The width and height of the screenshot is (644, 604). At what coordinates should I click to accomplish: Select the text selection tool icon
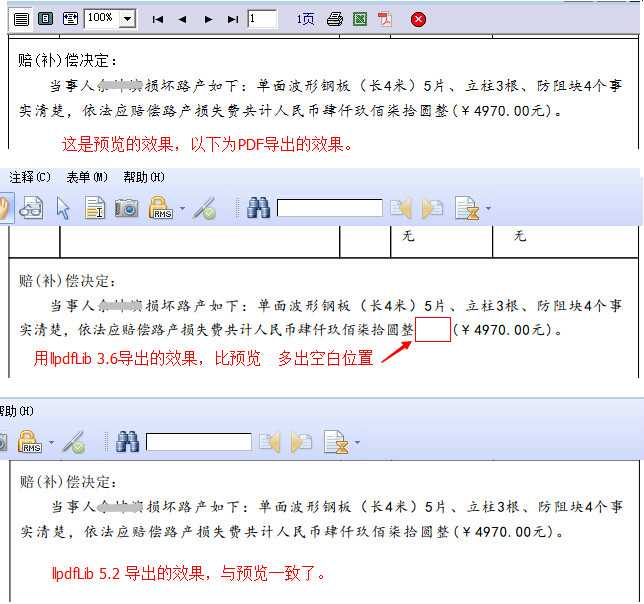(x=95, y=207)
